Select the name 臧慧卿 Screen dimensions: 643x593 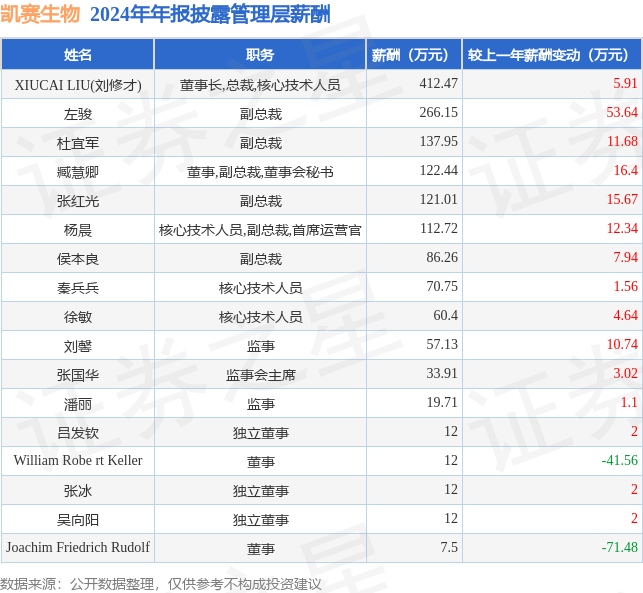pyautogui.click(x=78, y=172)
